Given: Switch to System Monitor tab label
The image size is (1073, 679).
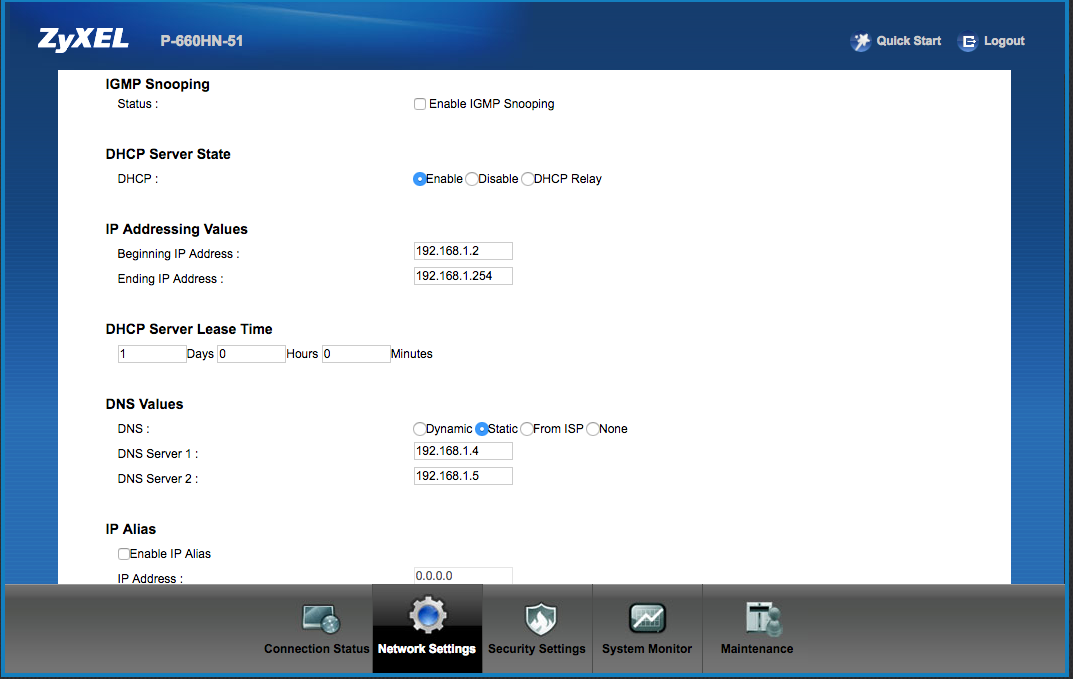Looking at the screenshot, I should coord(647,649).
